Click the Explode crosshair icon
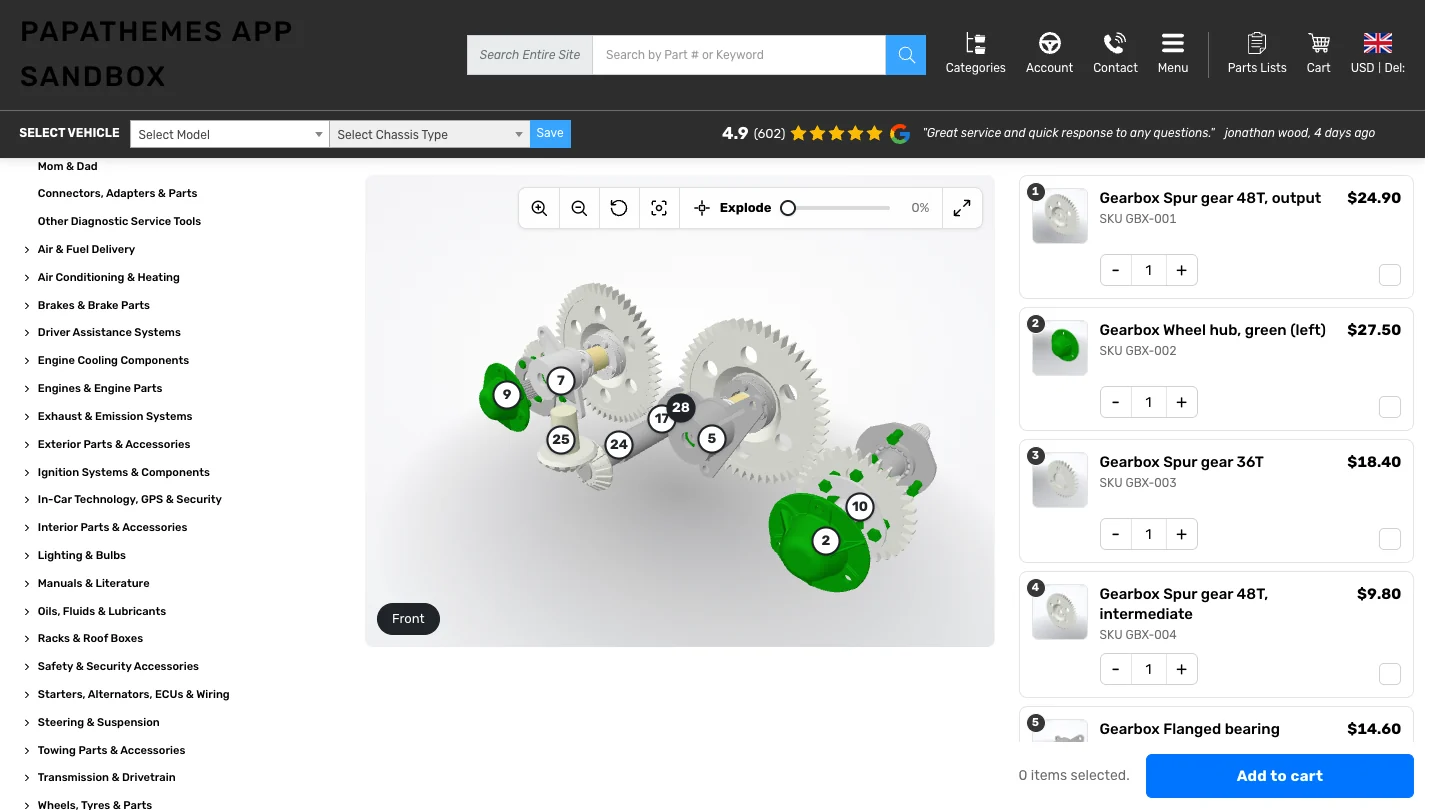The image size is (1440, 810). point(702,208)
